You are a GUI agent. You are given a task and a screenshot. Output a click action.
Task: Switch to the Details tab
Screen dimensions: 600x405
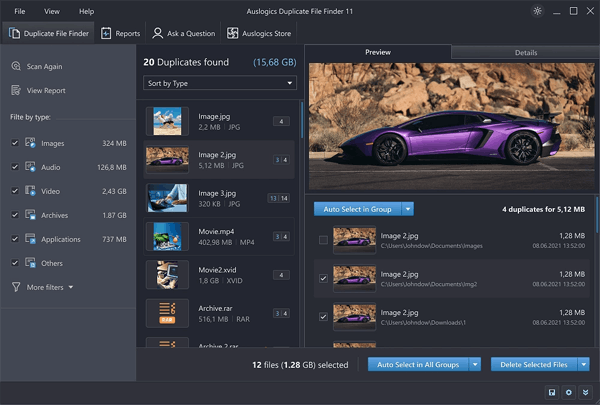click(x=526, y=52)
